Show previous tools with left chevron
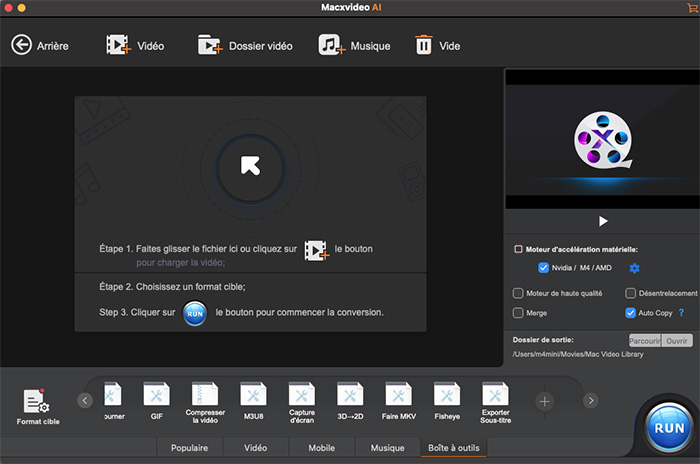The image size is (700, 464). [x=85, y=400]
